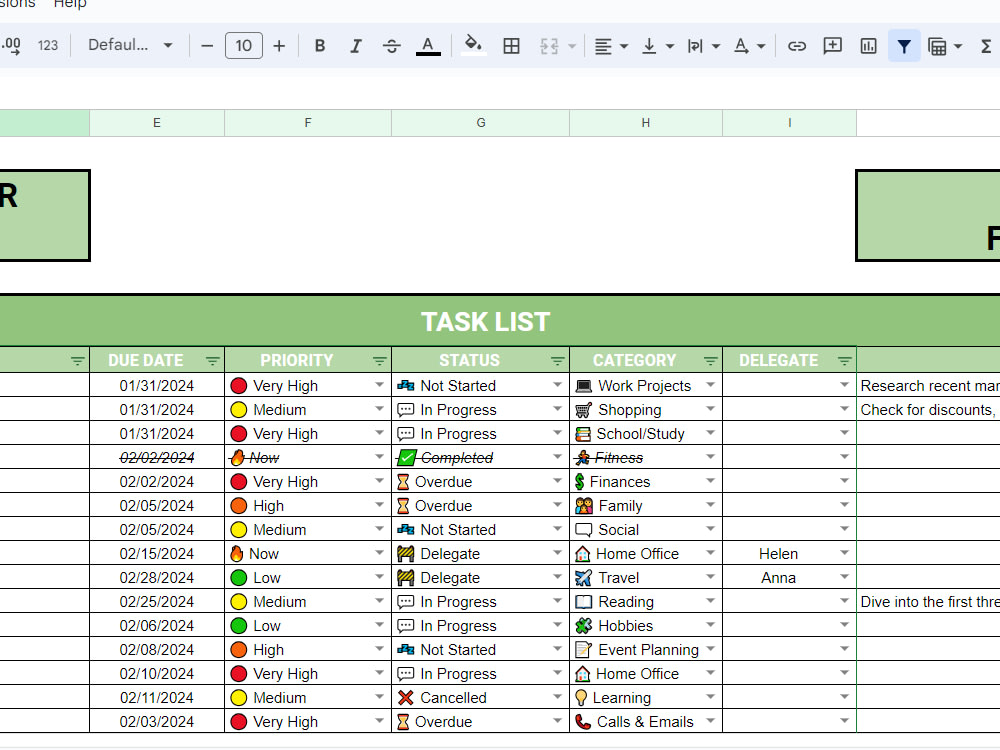1000x750 pixels.
Task: Select column F header
Action: pos(308,123)
